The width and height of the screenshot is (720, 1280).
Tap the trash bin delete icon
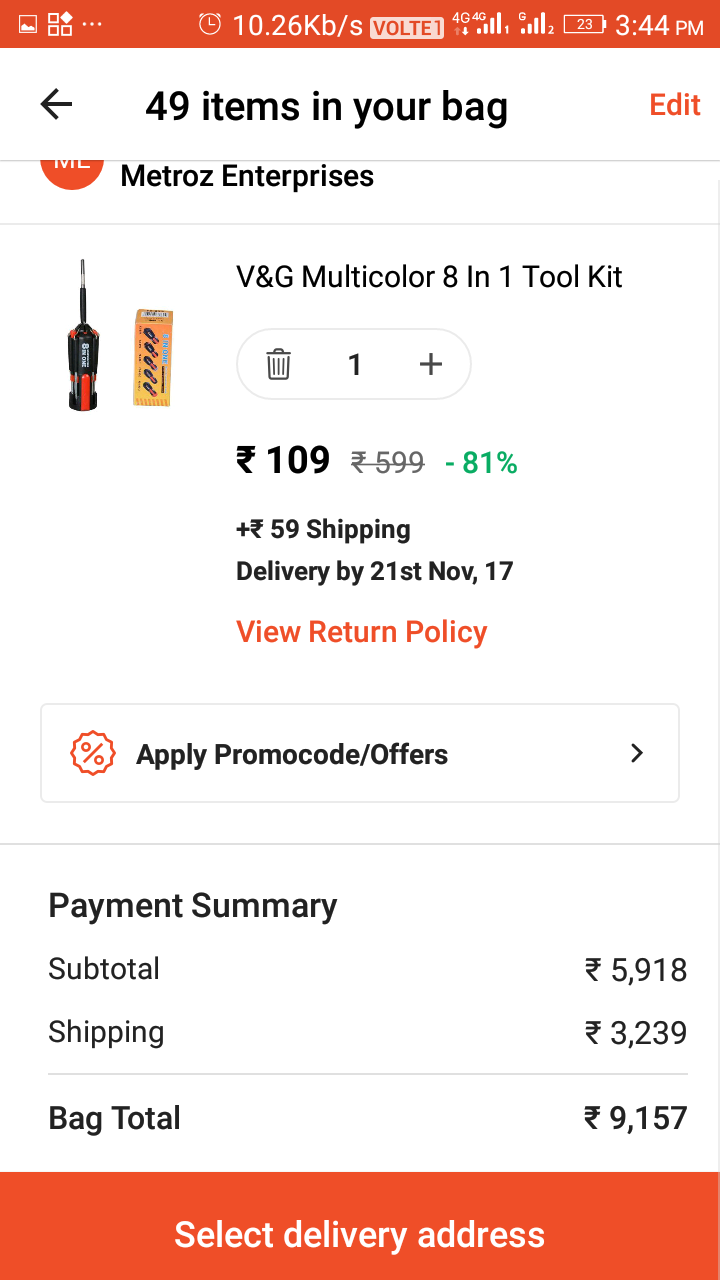pos(278,365)
